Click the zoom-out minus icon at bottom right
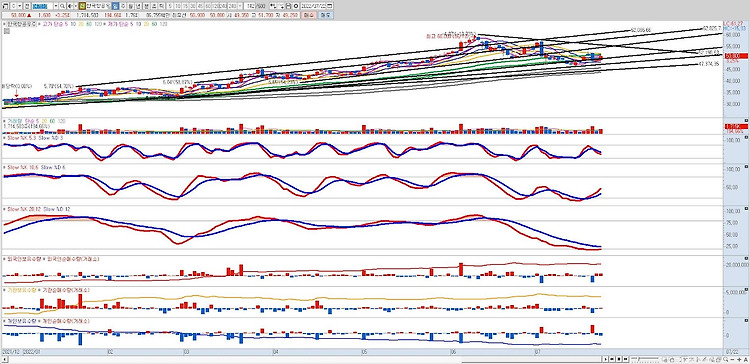The height and width of the screenshot is (364, 750). tap(732, 359)
